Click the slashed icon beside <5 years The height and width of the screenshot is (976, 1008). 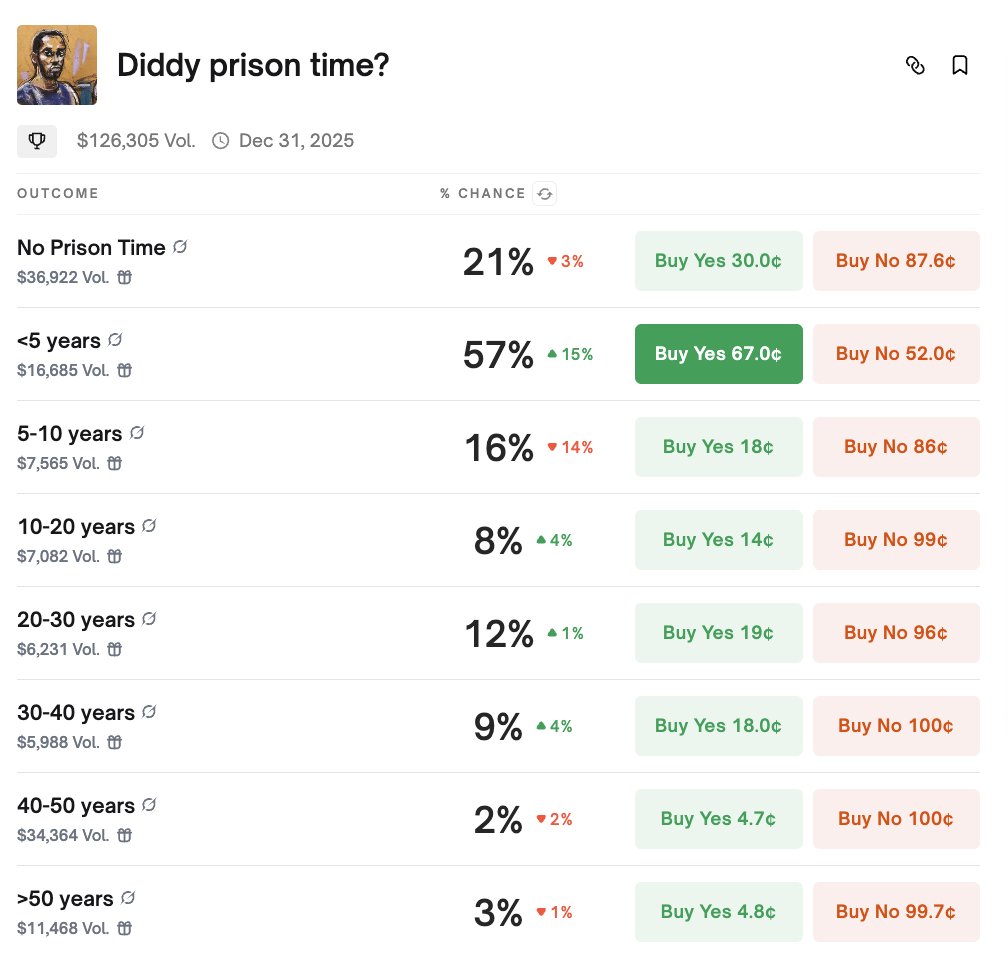tap(115, 339)
